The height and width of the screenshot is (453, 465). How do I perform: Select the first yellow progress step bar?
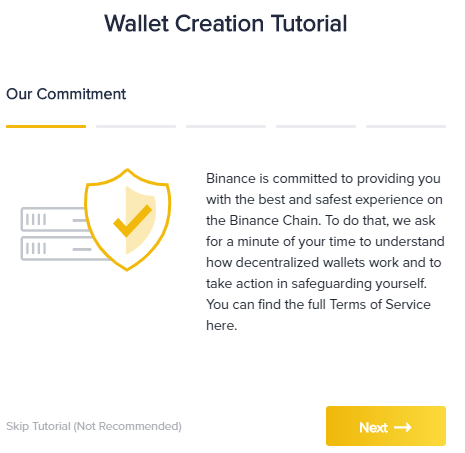[x=46, y=126]
